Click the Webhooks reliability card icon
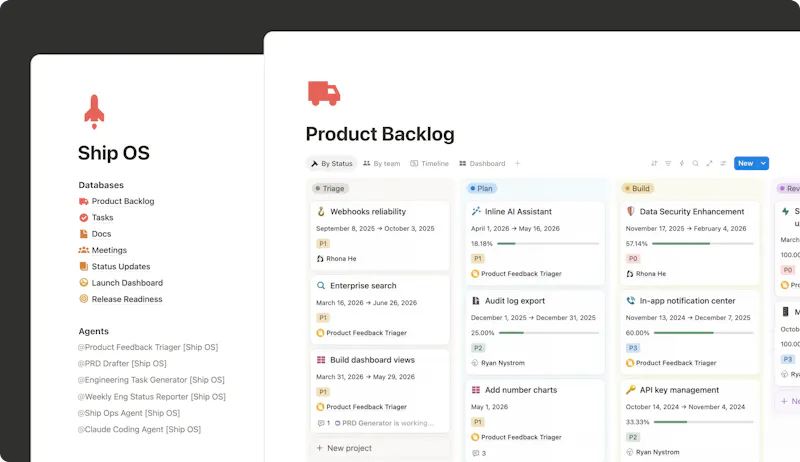The height and width of the screenshot is (462, 800). coord(321,211)
